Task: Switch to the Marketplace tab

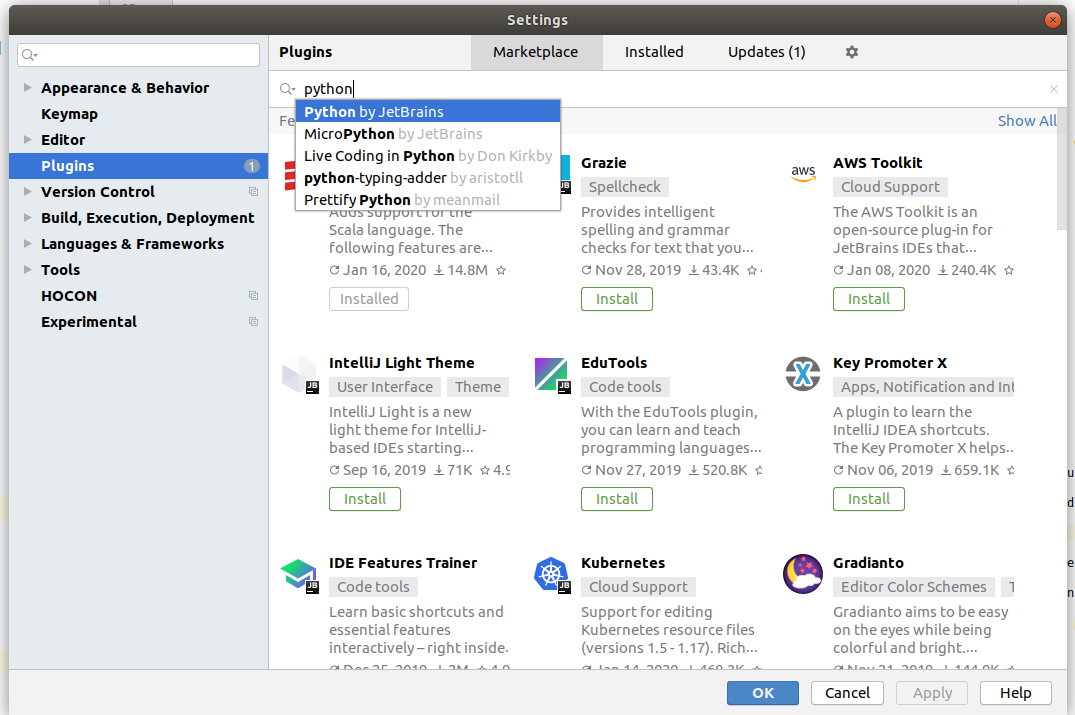Action: click(x=536, y=52)
